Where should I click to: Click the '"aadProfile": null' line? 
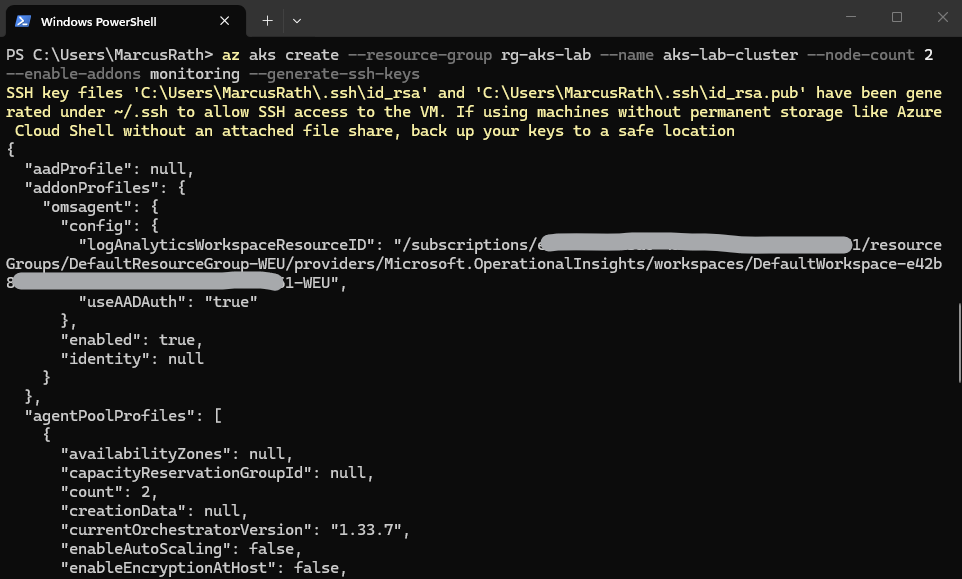[109, 169]
